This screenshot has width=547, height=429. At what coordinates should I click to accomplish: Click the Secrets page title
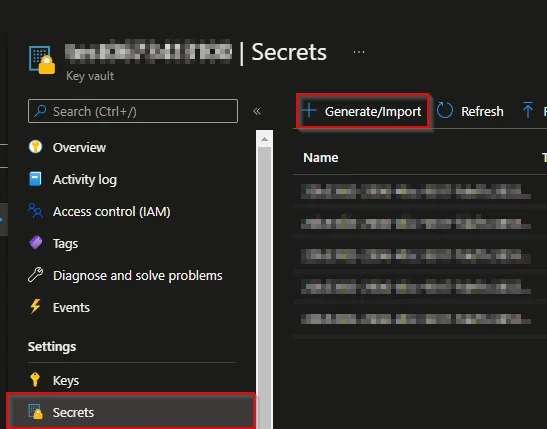289,52
